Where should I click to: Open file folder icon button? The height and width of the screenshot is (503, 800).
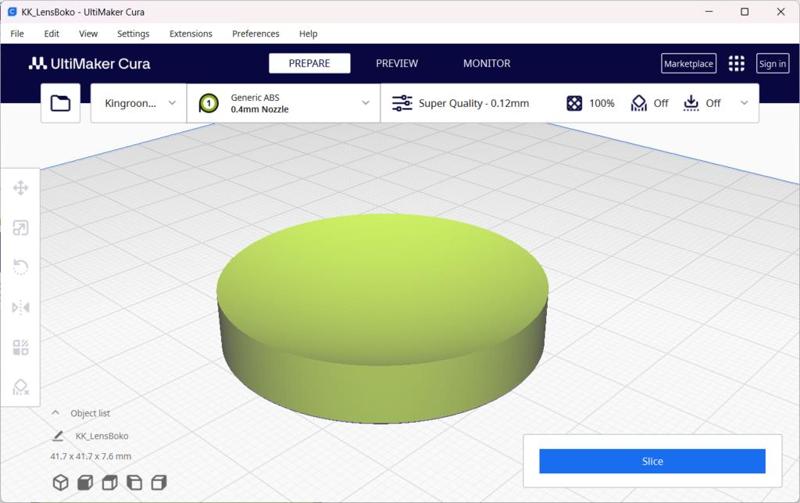60,103
